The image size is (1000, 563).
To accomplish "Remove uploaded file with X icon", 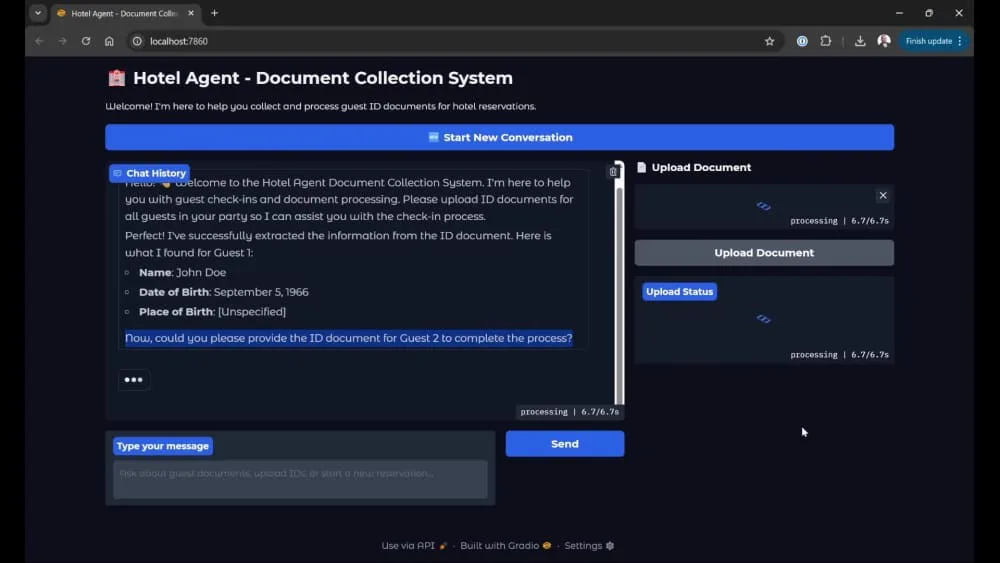I will [x=883, y=195].
